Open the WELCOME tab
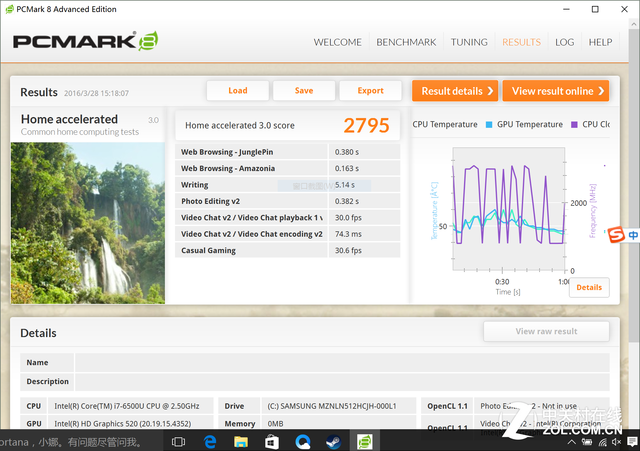The image size is (640, 451). point(338,42)
